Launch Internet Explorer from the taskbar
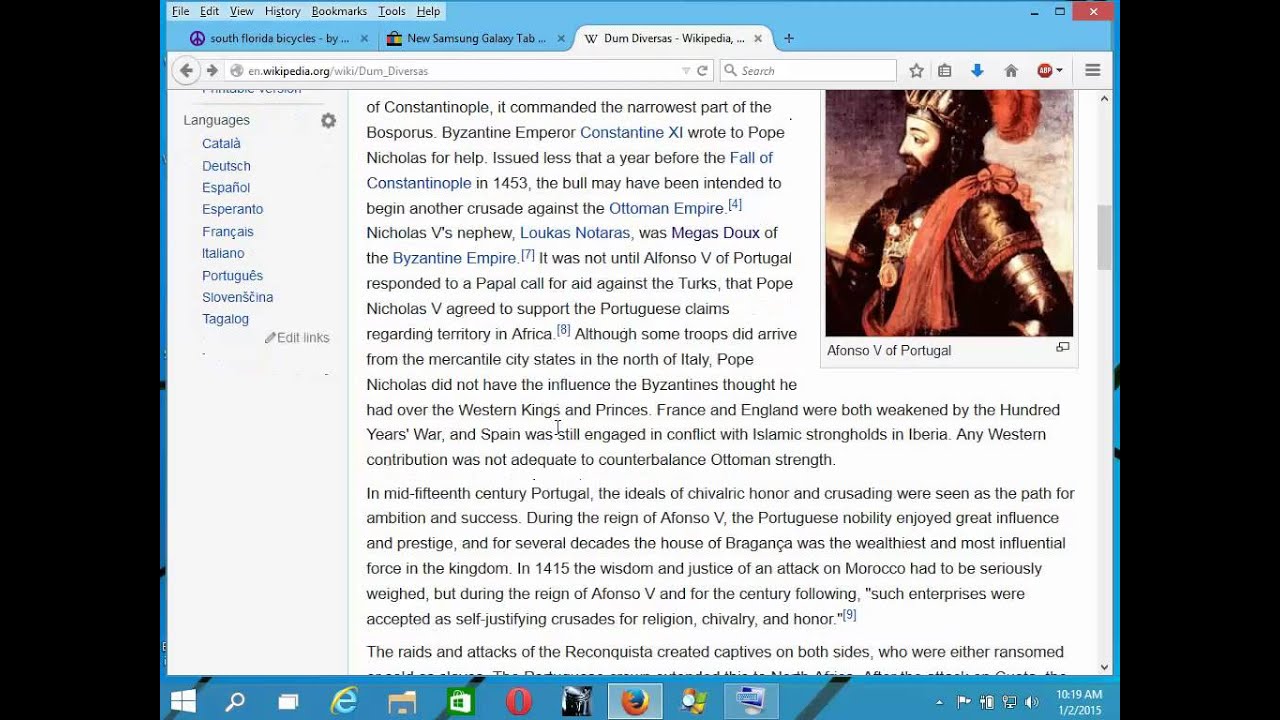Image resolution: width=1280 pixels, height=720 pixels. coord(344,701)
